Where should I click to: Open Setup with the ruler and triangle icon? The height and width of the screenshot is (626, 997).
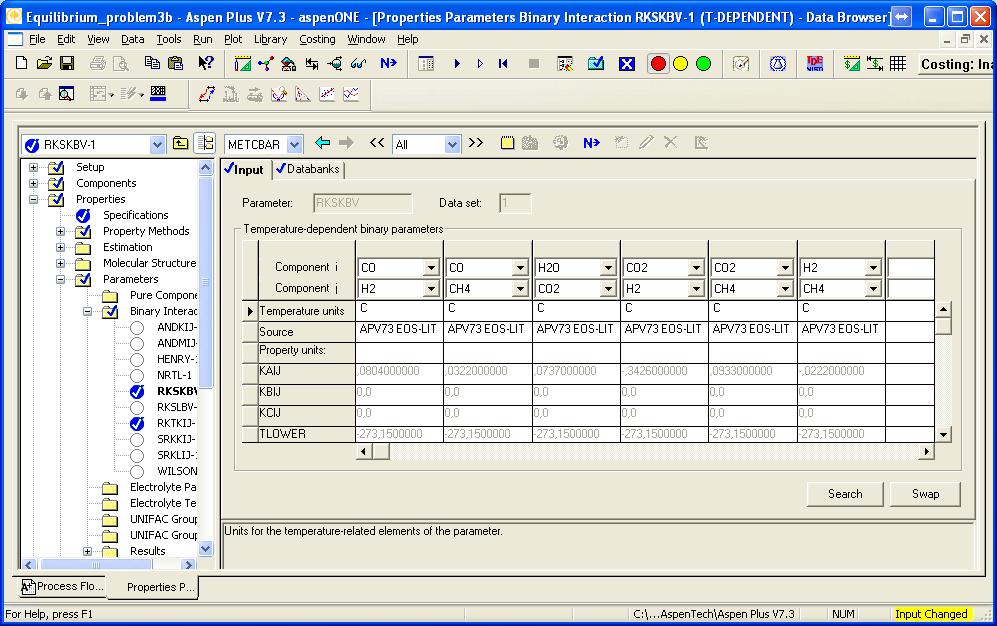click(x=242, y=64)
